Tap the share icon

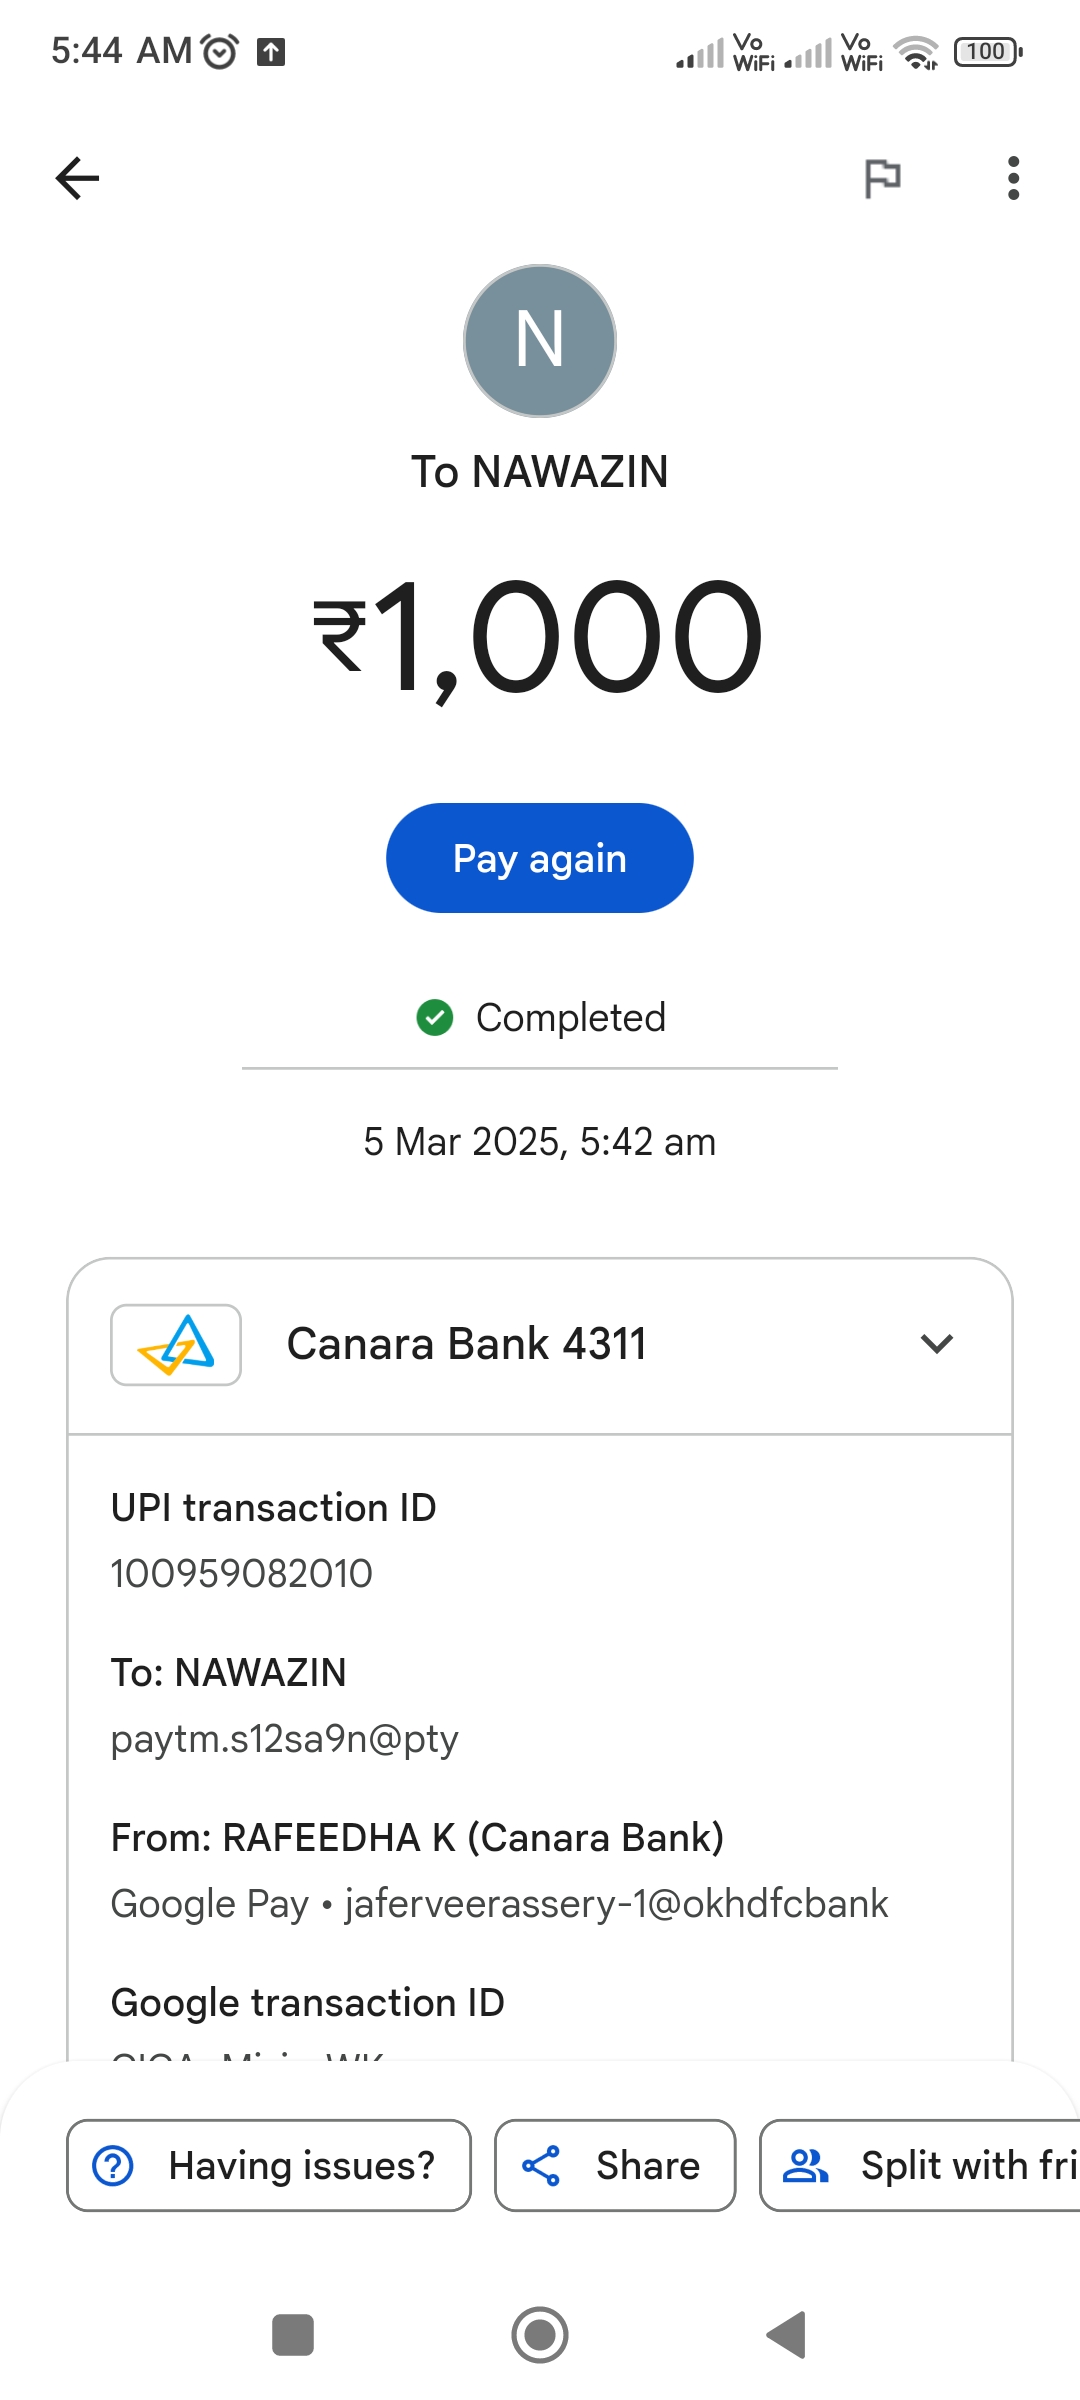click(x=541, y=2166)
